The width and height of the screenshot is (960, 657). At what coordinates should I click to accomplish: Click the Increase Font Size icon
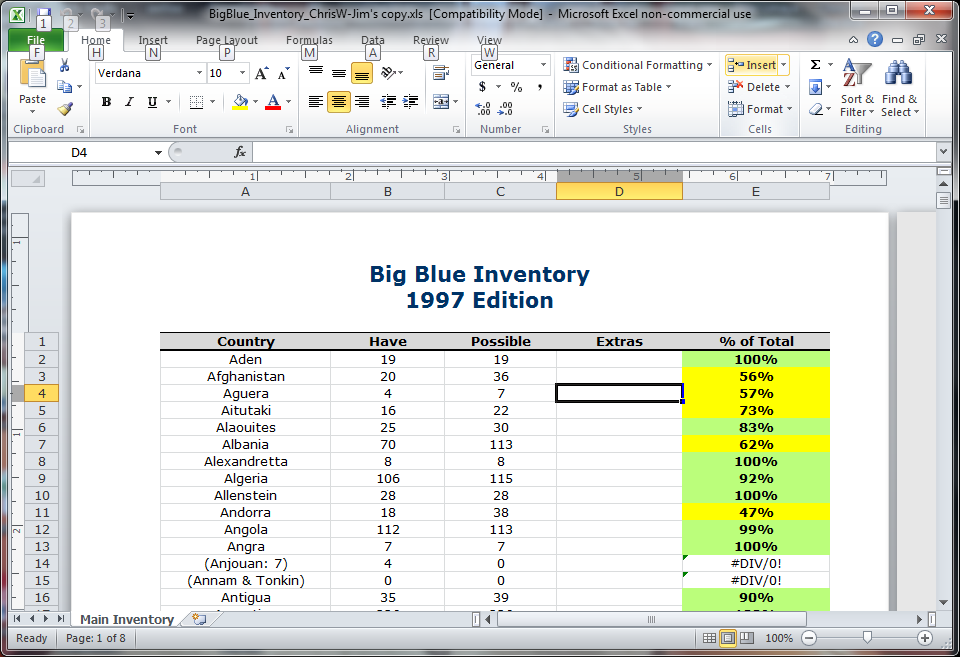pyautogui.click(x=259, y=72)
